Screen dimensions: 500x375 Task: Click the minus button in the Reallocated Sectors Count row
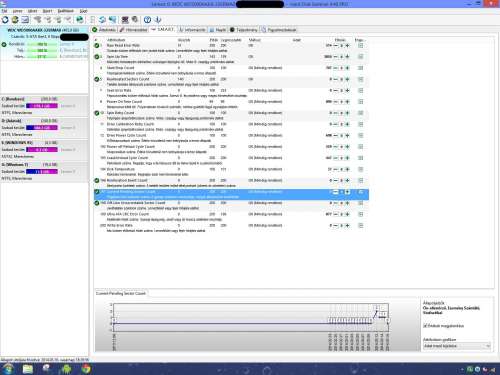pyautogui.click(x=336, y=79)
